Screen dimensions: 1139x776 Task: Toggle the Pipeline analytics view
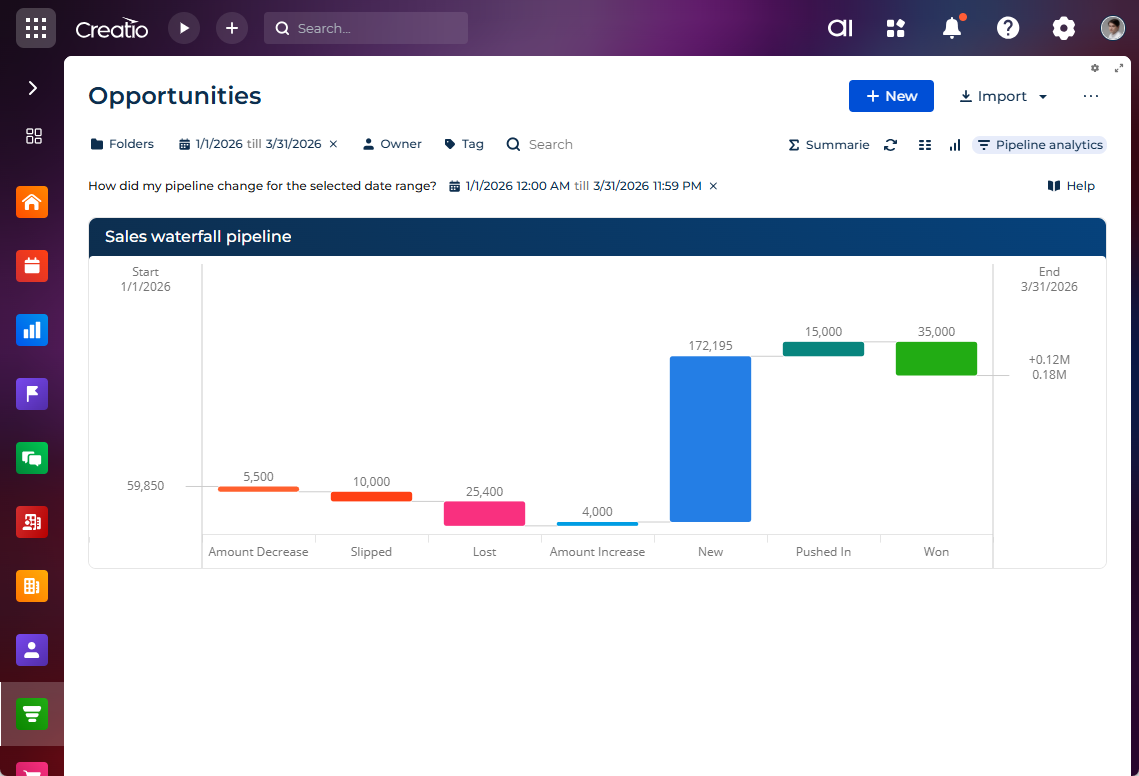click(x=1039, y=145)
